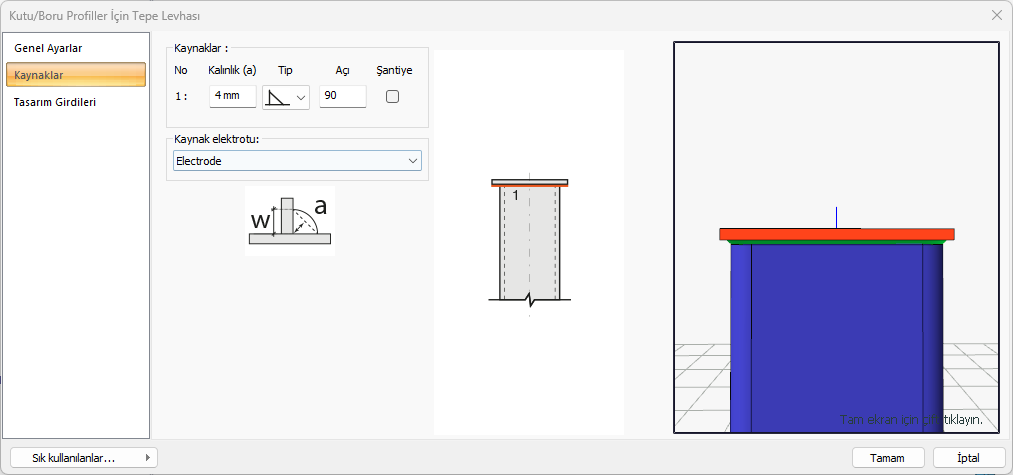Screen dimensions: 1013x475
Task: Click weld number 1 in the 2D drawing
Action: tap(516, 196)
